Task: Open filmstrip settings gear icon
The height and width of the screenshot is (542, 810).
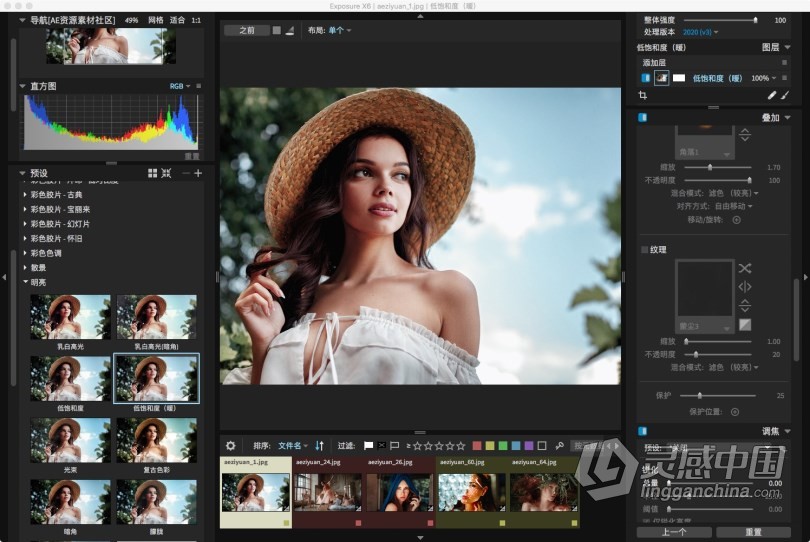Action: click(x=230, y=445)
